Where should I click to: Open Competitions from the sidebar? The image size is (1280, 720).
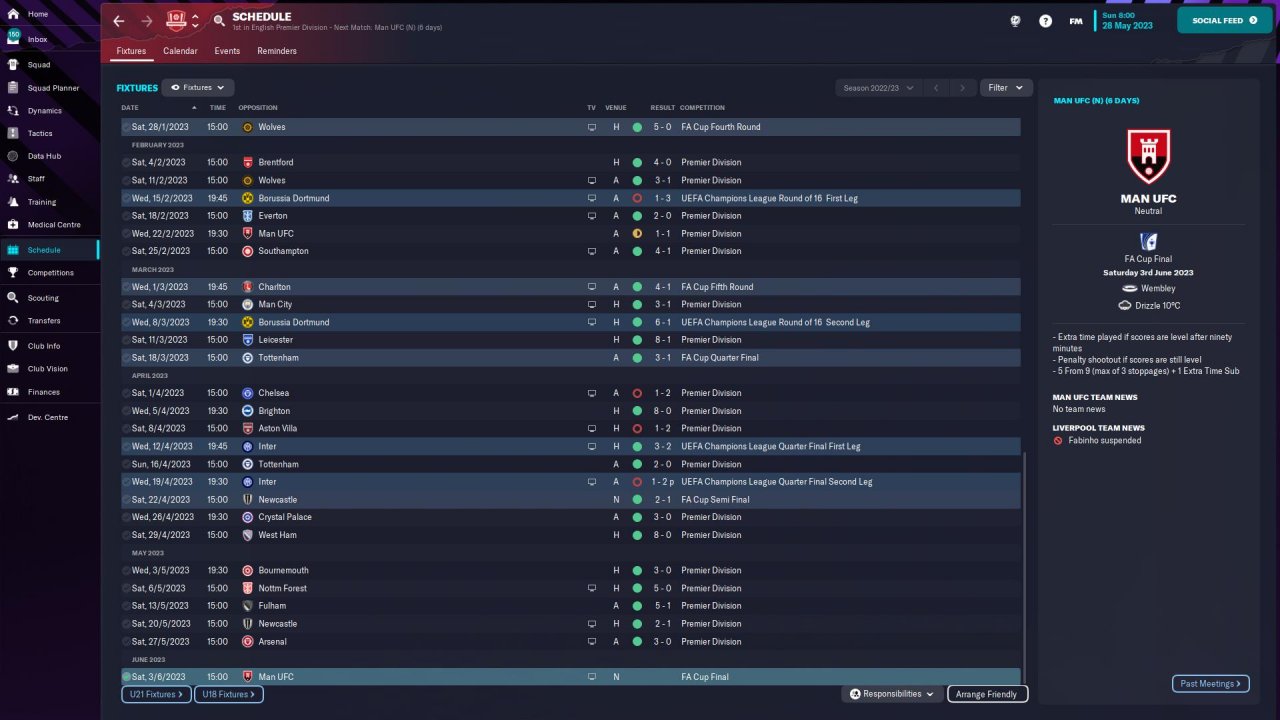(50, 273)
